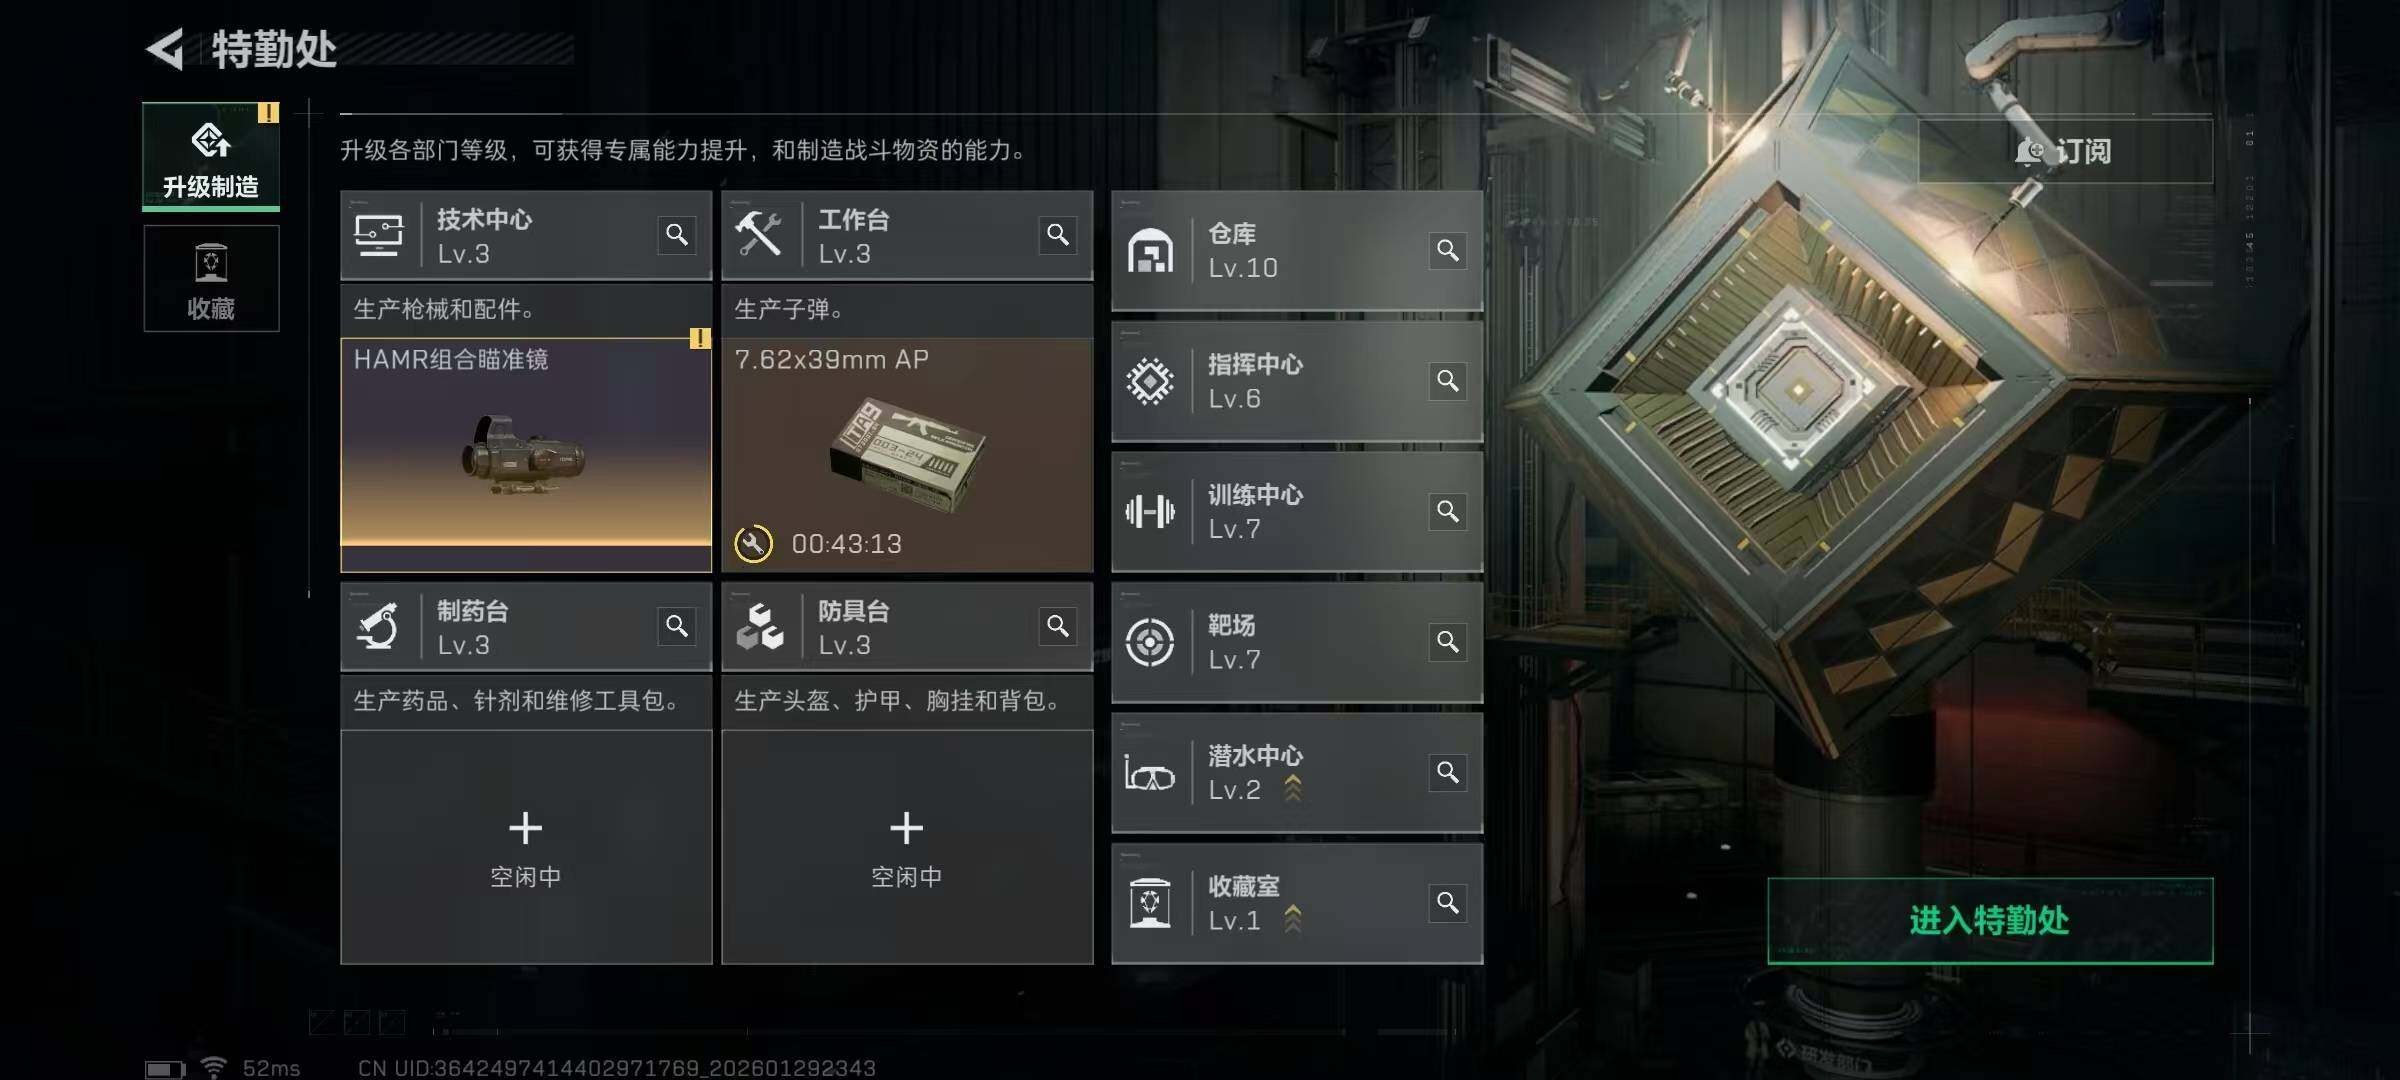Switch to the 升级制造 tab
The width and height of the screenshot is (2400, 1080).
coord(211,156)
